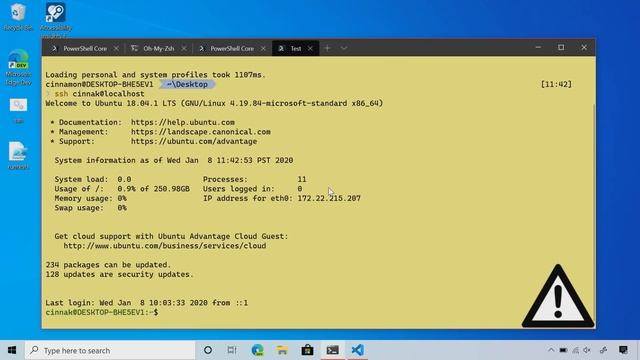The image size is (640, 360).
Task: Click the Test tab PowerShell icon
Action: point(281,49)
